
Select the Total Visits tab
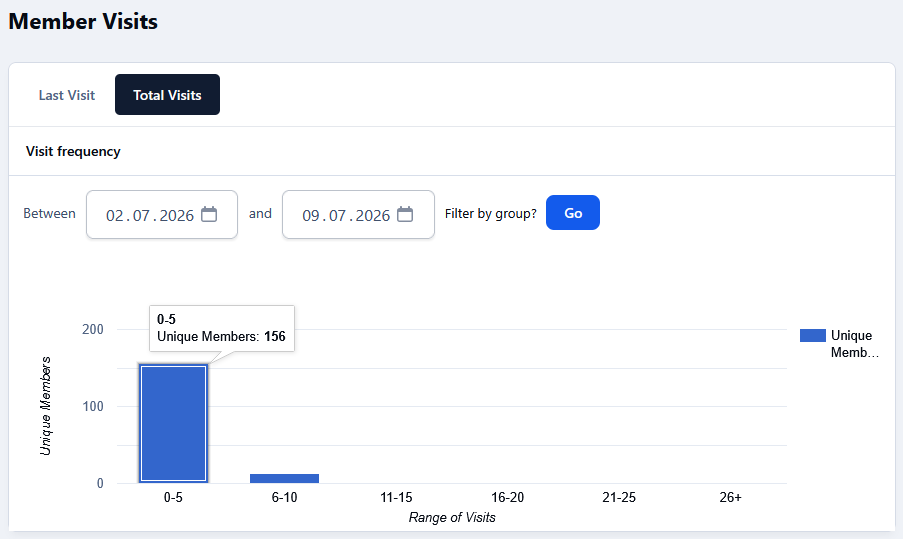point(167,95)
